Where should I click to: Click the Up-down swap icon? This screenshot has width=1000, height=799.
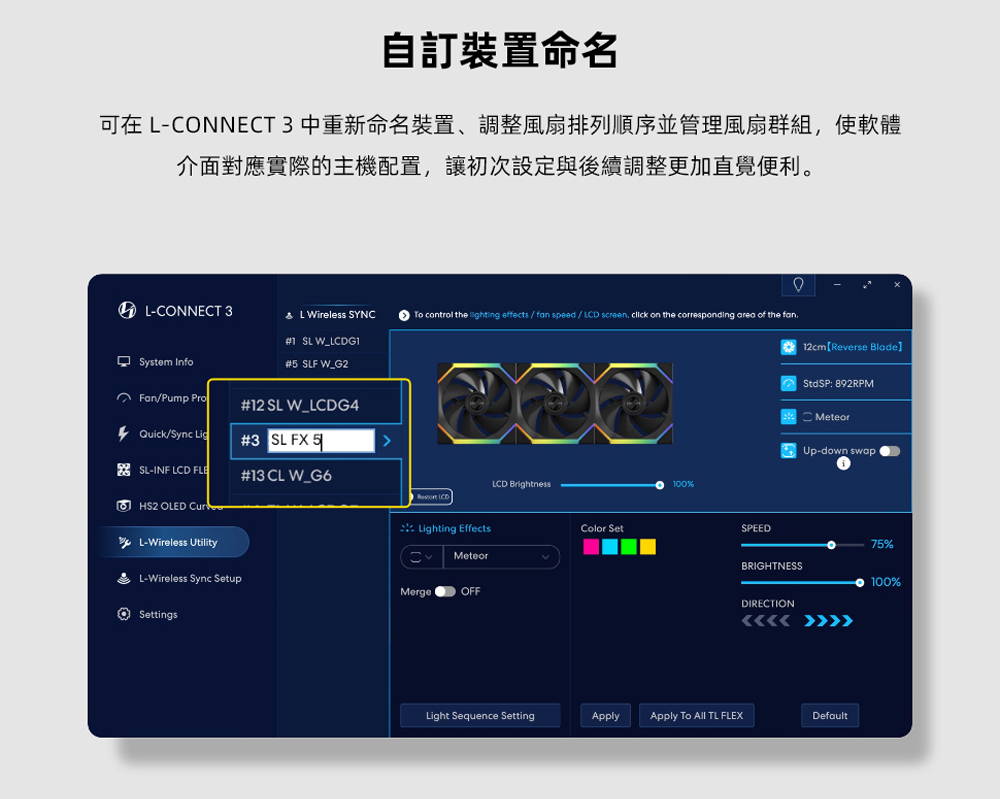(x=788, y=450)
